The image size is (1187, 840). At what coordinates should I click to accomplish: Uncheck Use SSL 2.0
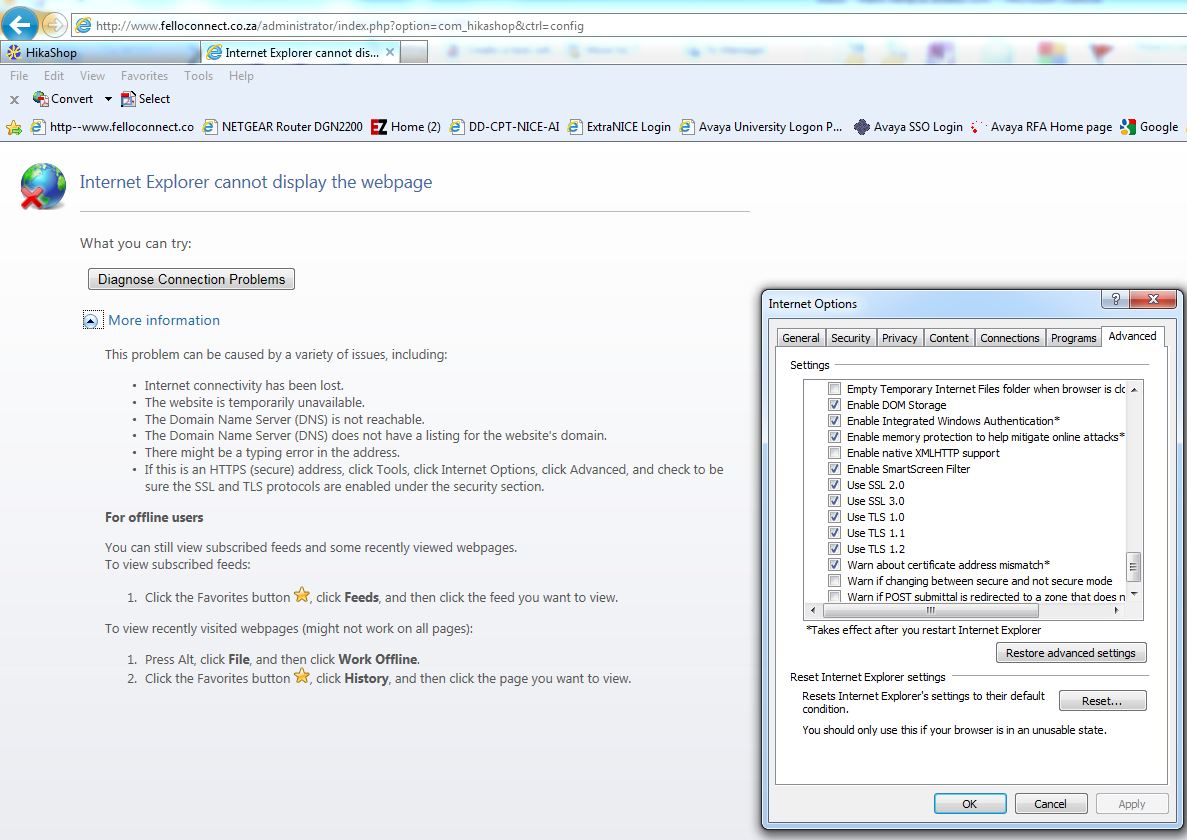pos(834,485)
